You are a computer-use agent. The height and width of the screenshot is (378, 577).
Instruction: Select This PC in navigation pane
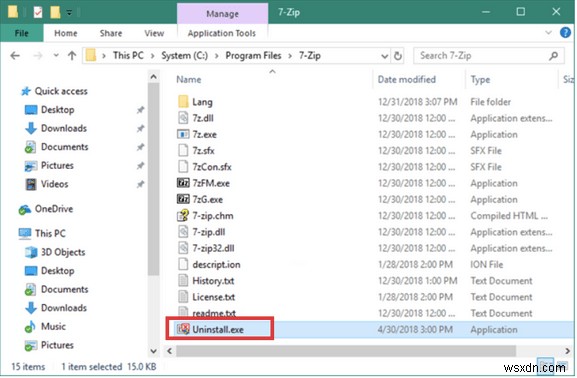(50, 233)
